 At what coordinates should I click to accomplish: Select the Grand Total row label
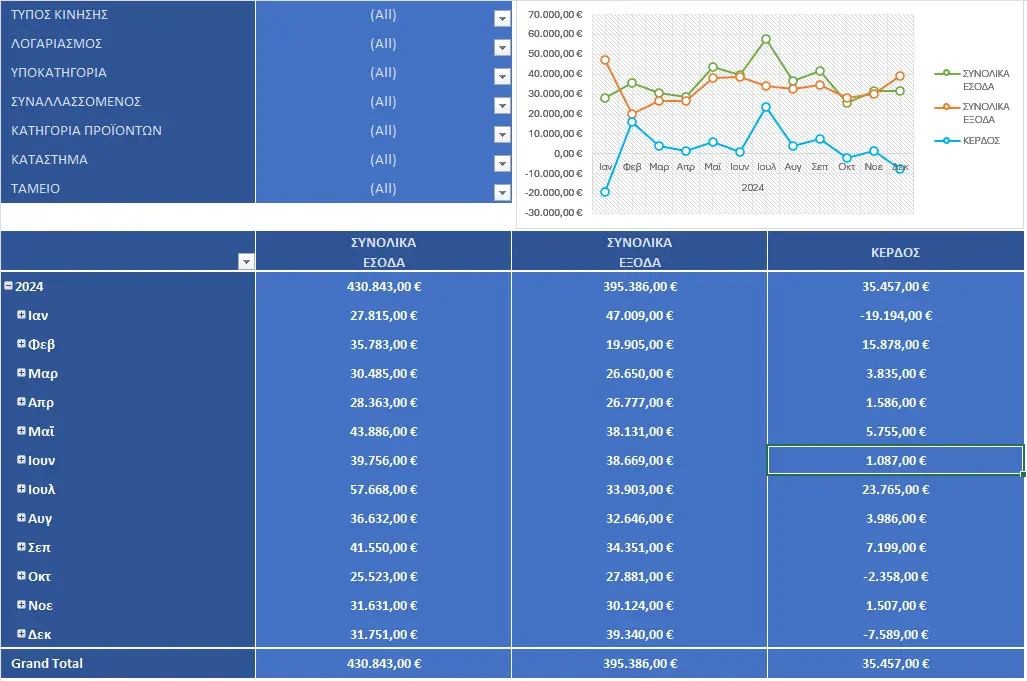pyautogui.click(x=47, y=663)
